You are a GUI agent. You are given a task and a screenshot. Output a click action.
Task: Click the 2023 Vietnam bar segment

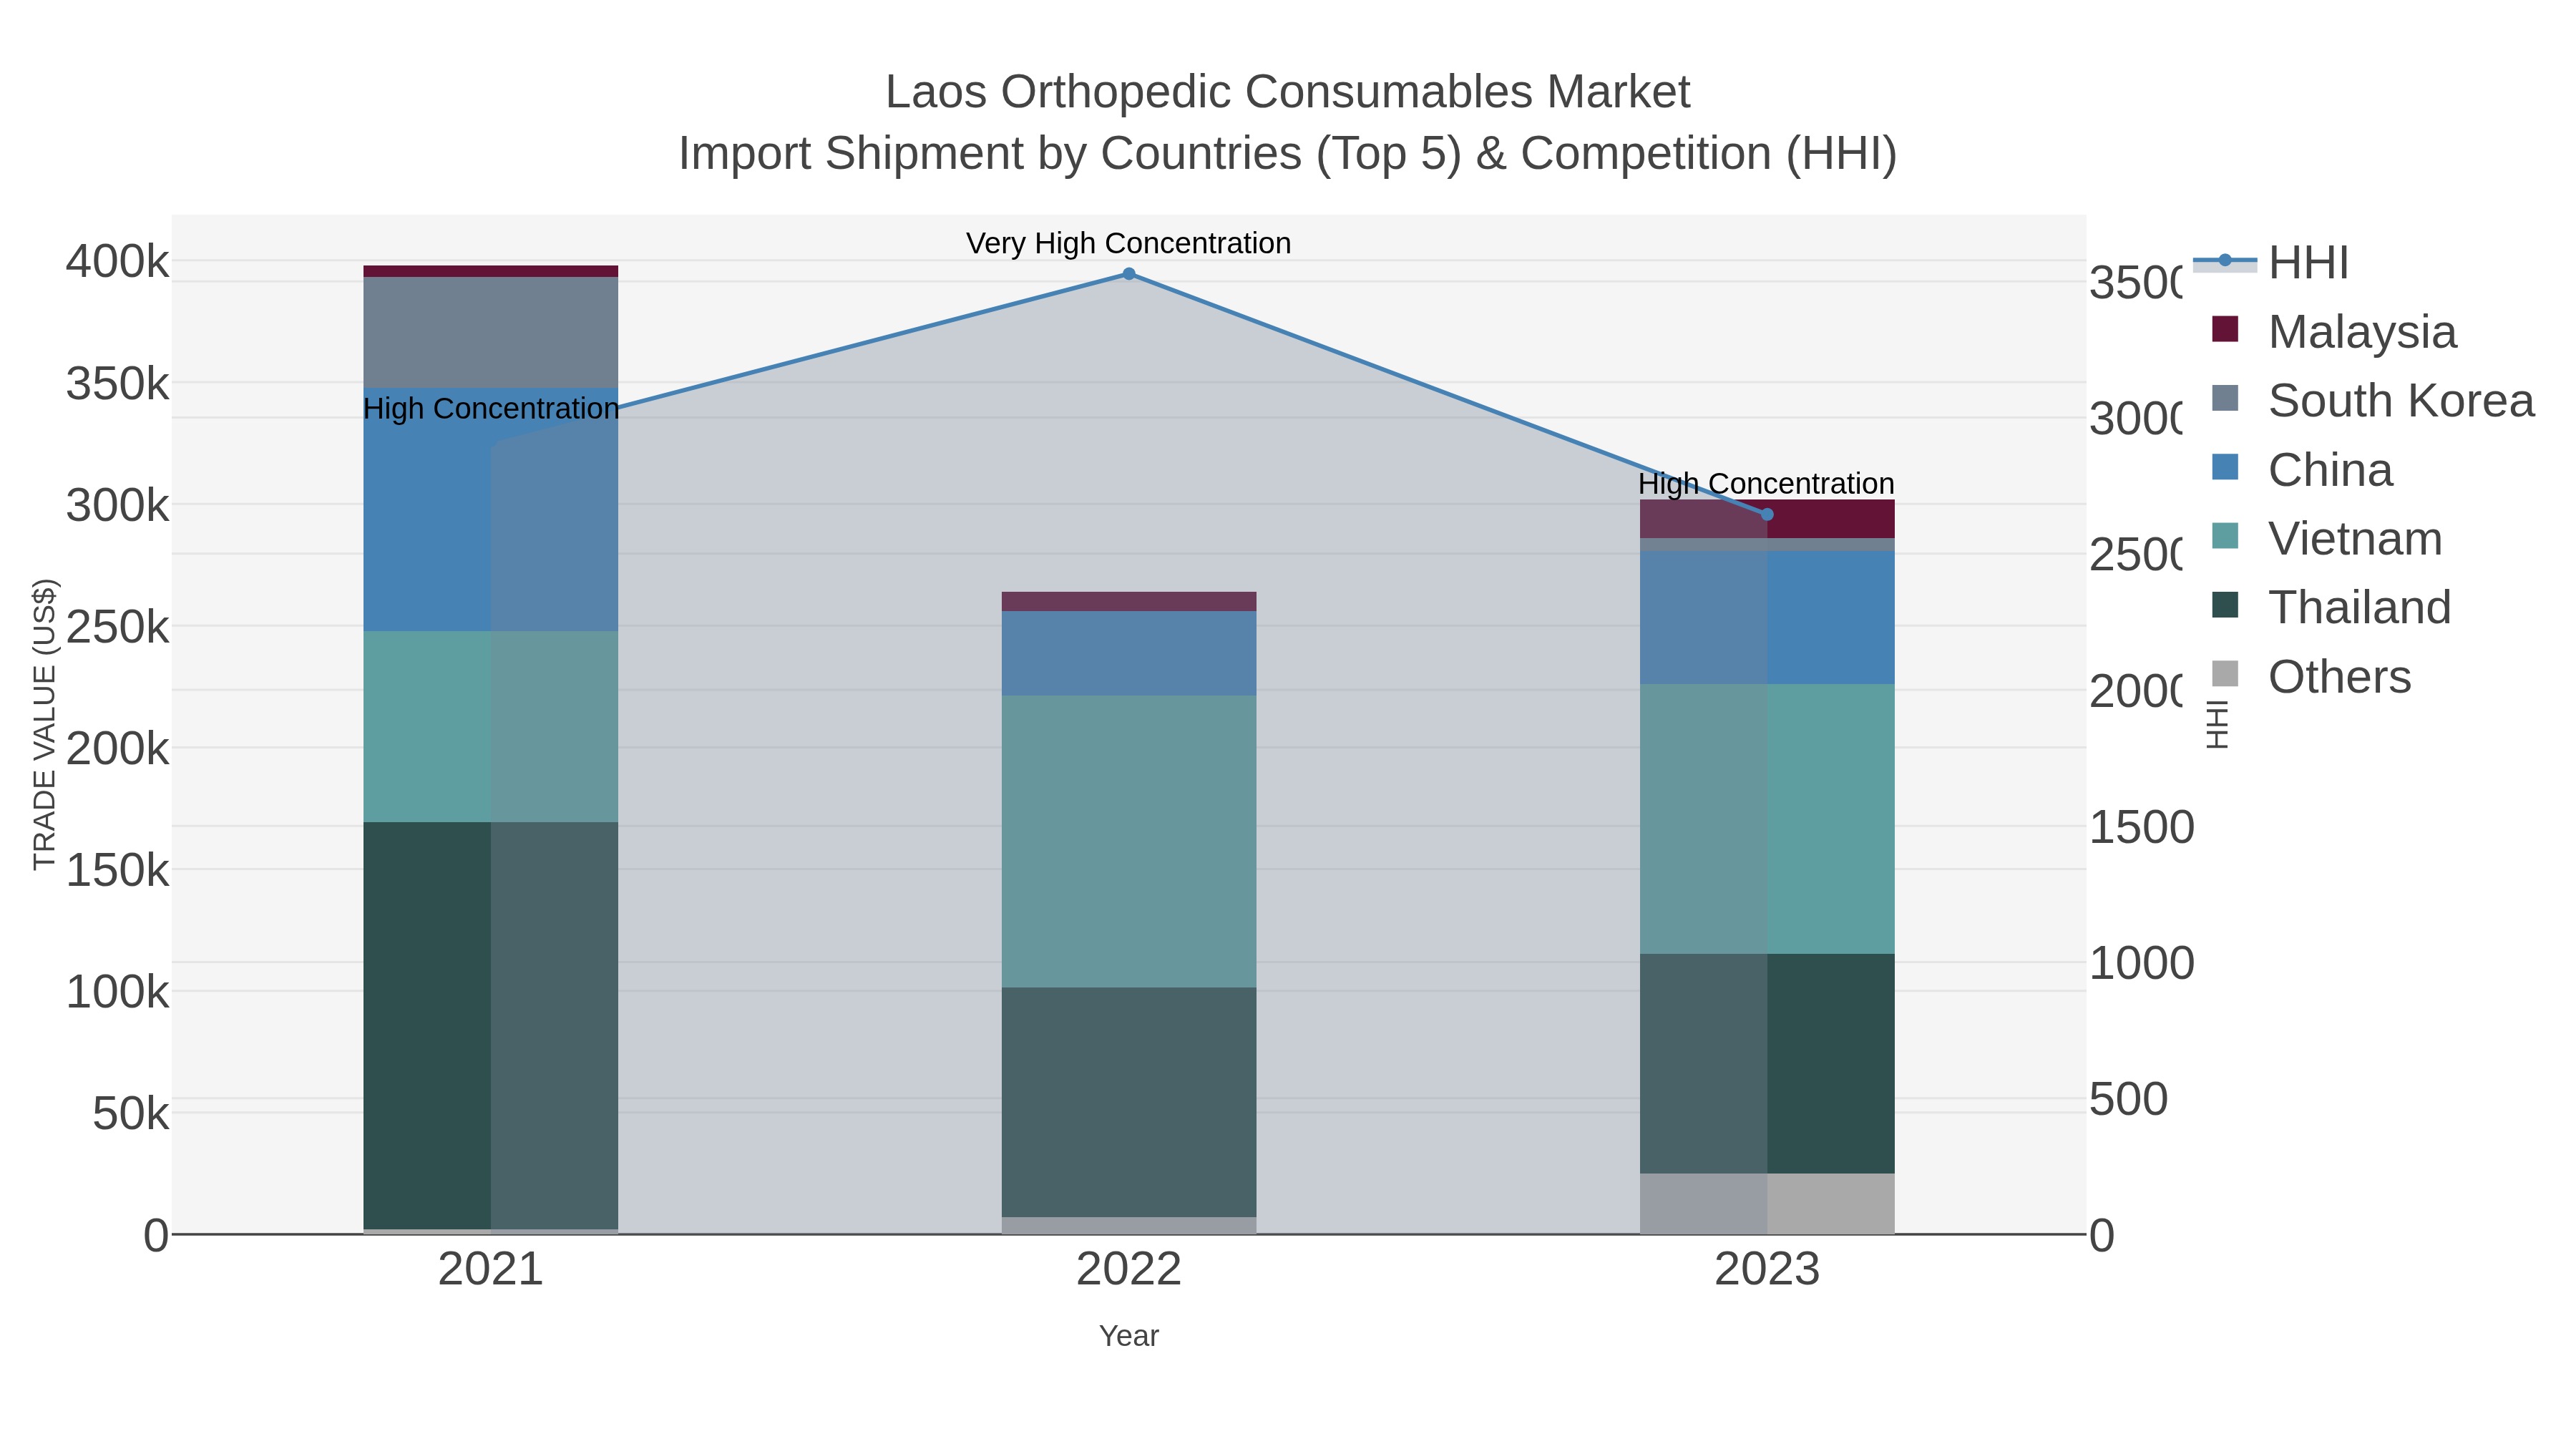[1767, 819]
